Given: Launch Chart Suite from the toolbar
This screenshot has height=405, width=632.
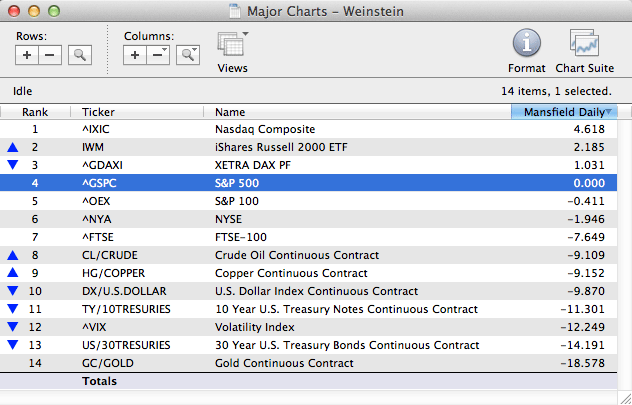Looking at the screenshot, I should pyautogui.click(x=584, y=51).
